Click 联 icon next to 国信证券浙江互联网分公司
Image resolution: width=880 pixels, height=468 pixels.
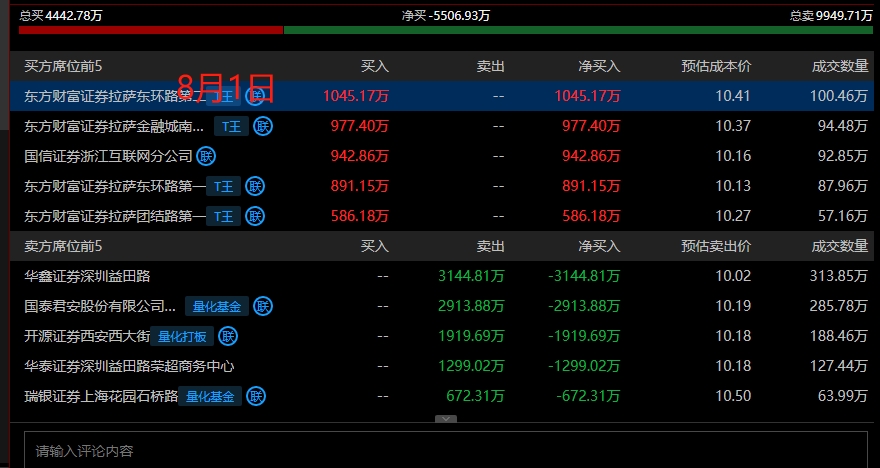tap(206, 156)
